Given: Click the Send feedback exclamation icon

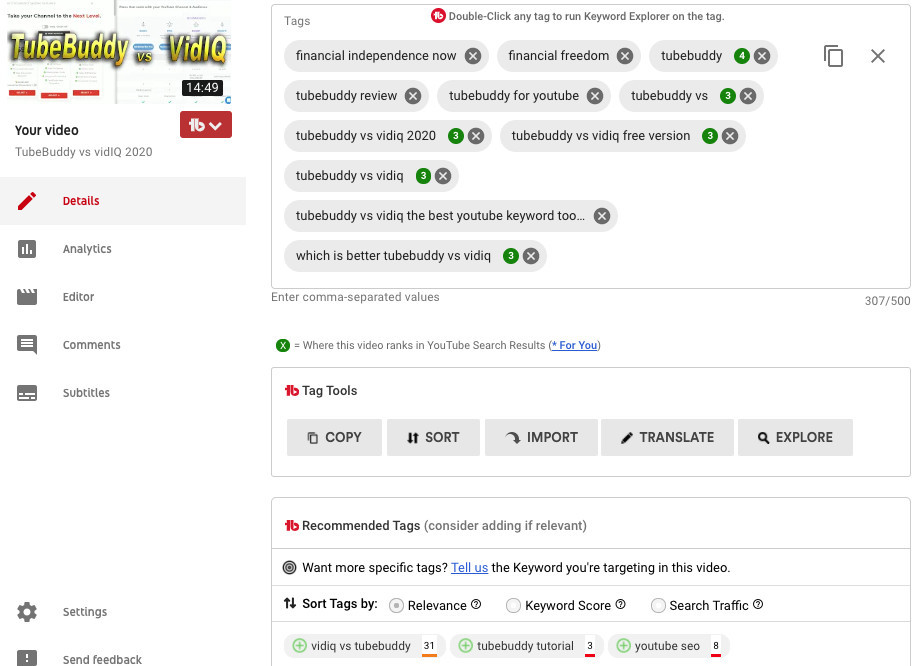Looking at the screenshot, I should pos(27,658).
